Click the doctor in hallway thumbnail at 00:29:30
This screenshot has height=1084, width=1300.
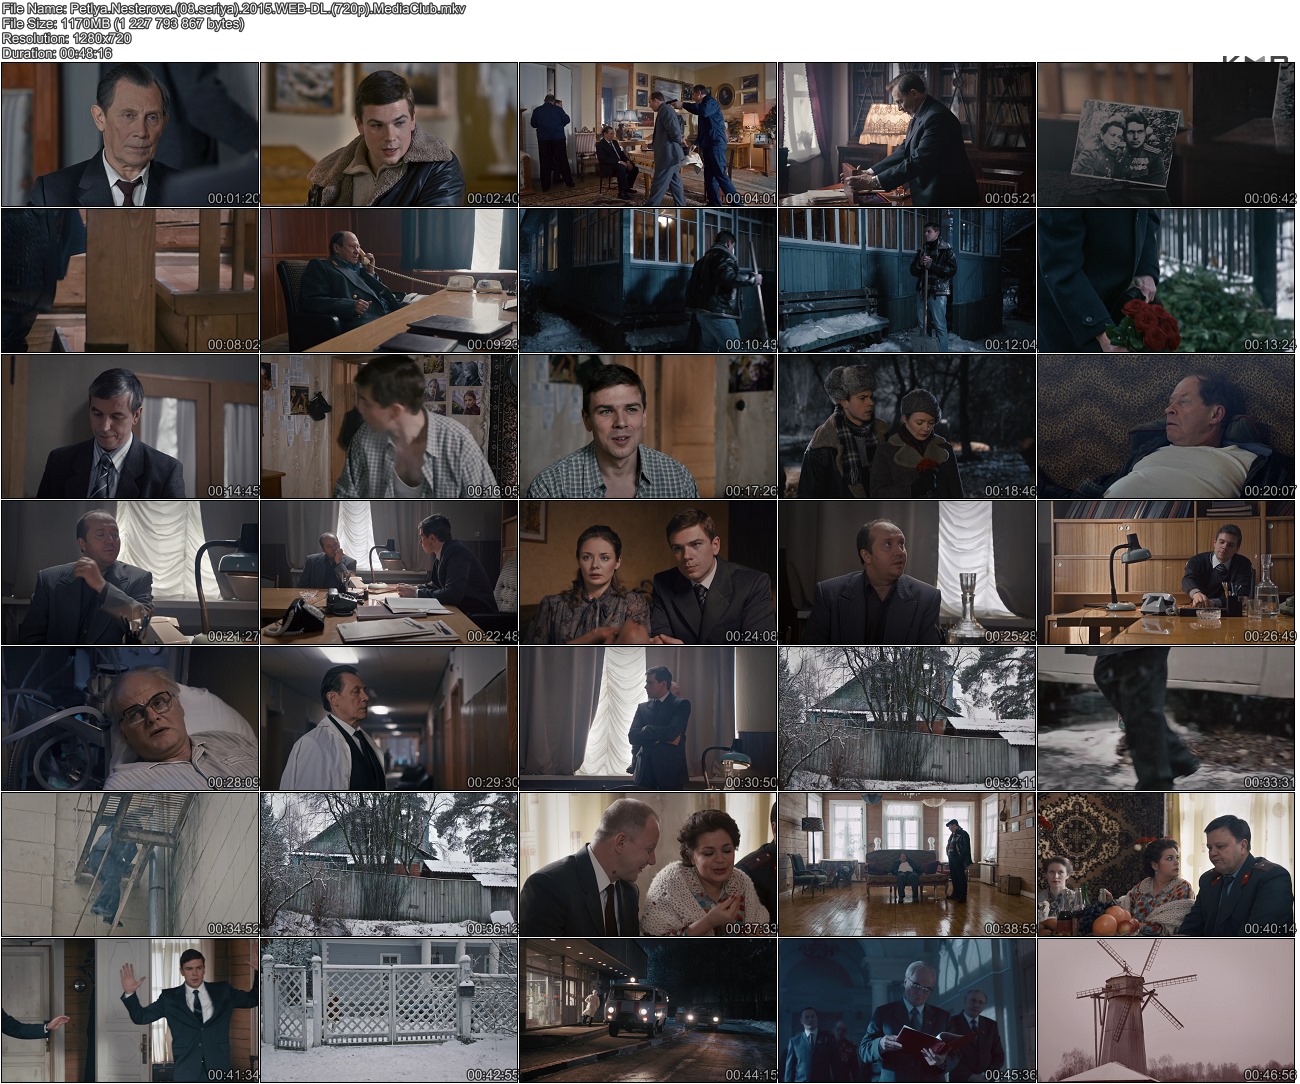(x=389, y=718)
